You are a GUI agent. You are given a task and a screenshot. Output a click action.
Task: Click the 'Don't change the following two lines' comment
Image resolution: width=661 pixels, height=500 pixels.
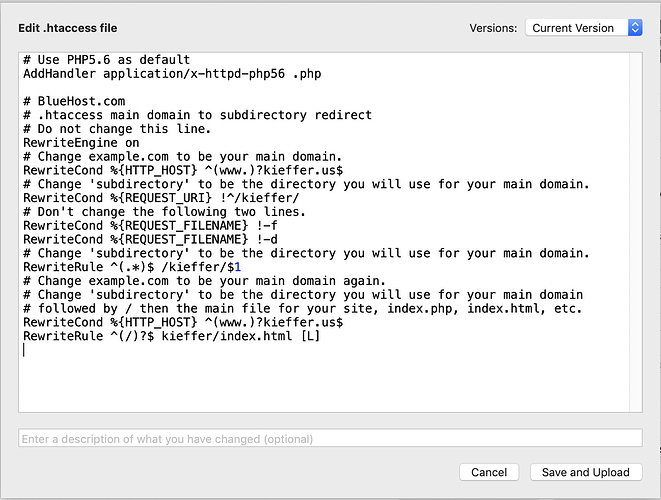tap(164, 212)
